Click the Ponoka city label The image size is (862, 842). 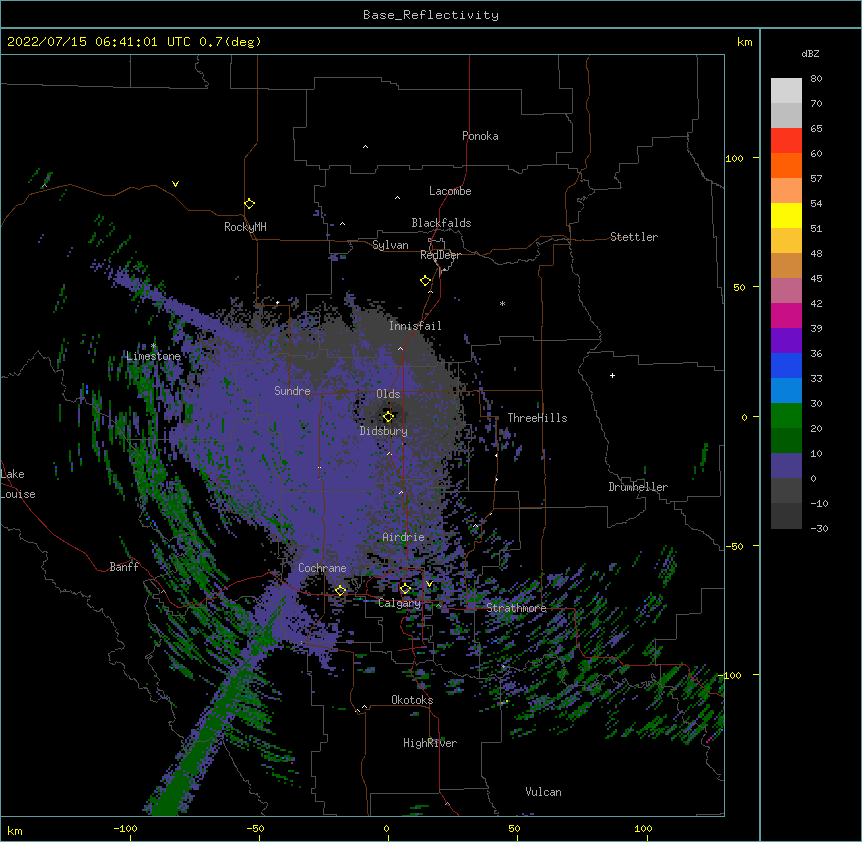[480, 136]
